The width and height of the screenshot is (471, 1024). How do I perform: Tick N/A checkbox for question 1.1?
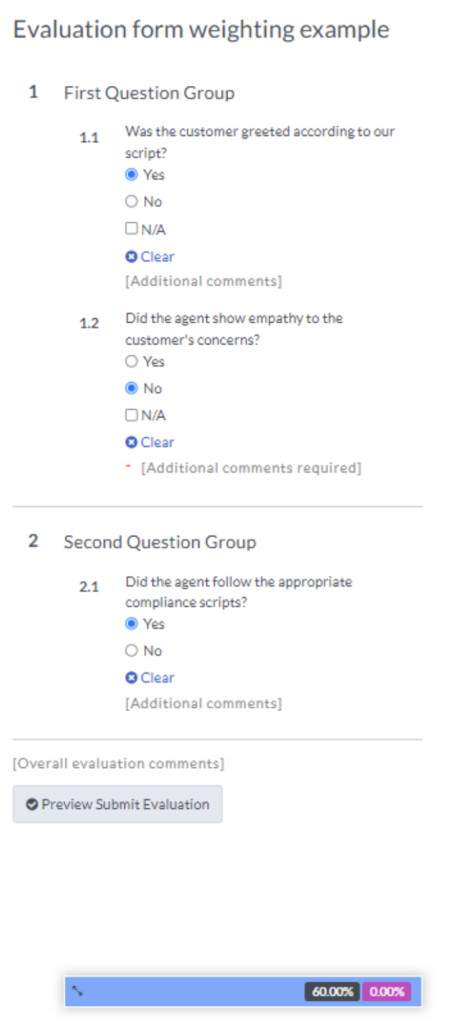click(131, 229)
